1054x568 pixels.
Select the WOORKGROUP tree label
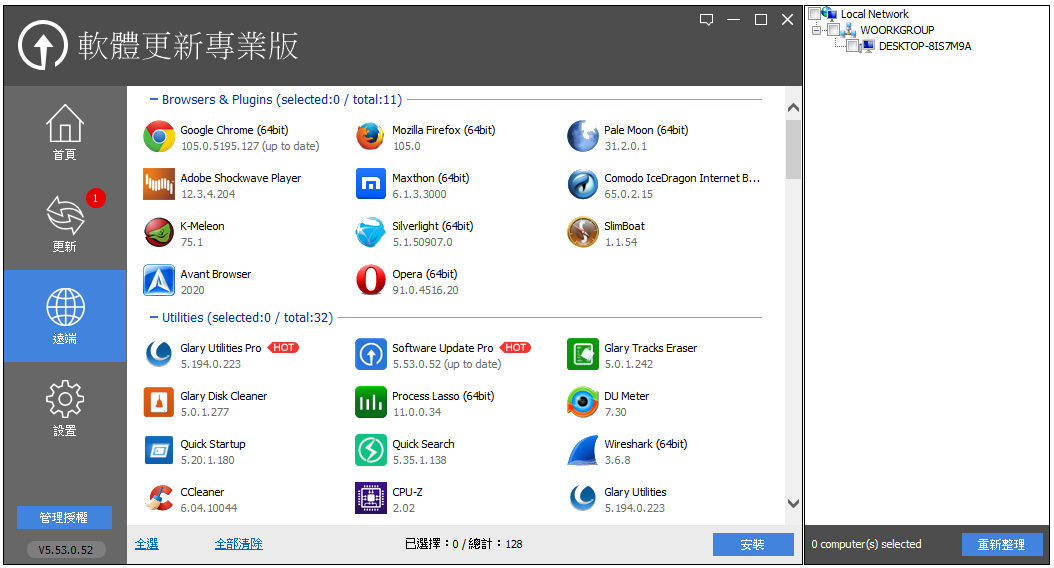click(x=897, y=30)
